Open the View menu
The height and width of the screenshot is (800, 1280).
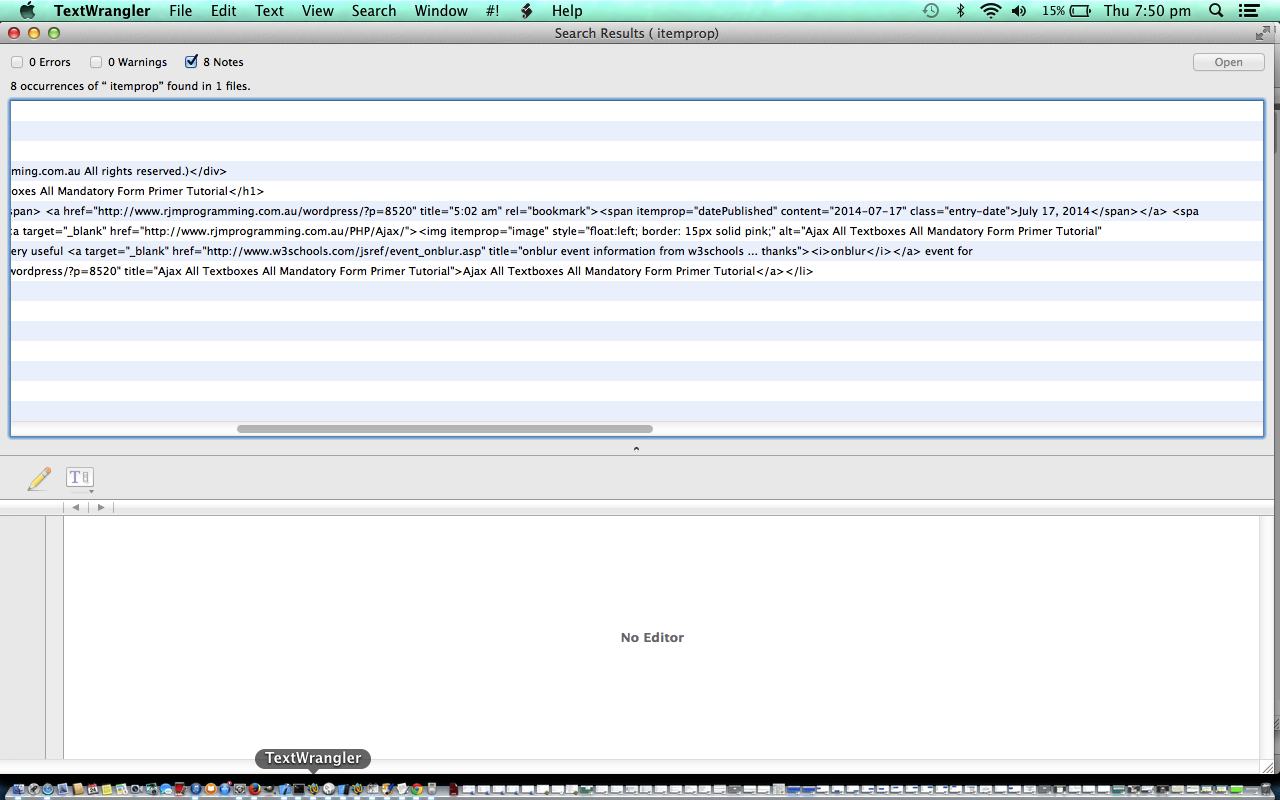(x=318, y=11)
